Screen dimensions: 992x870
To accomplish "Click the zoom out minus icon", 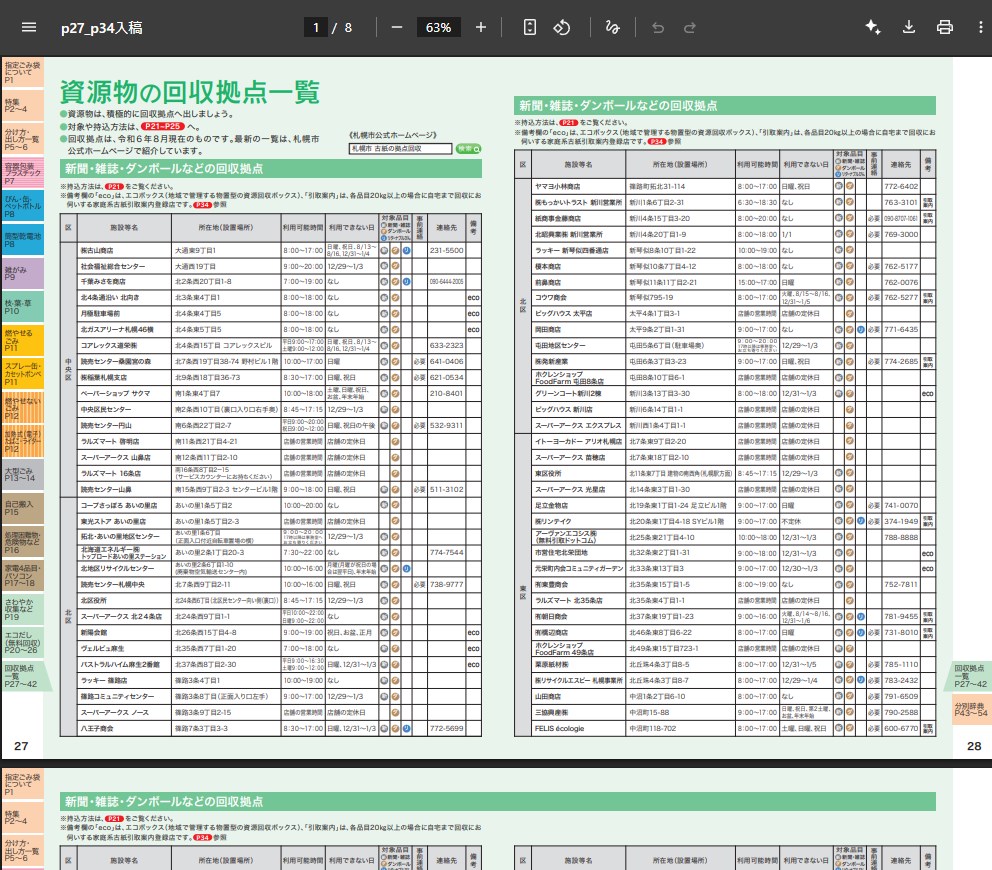I will [x=397, y=27].
